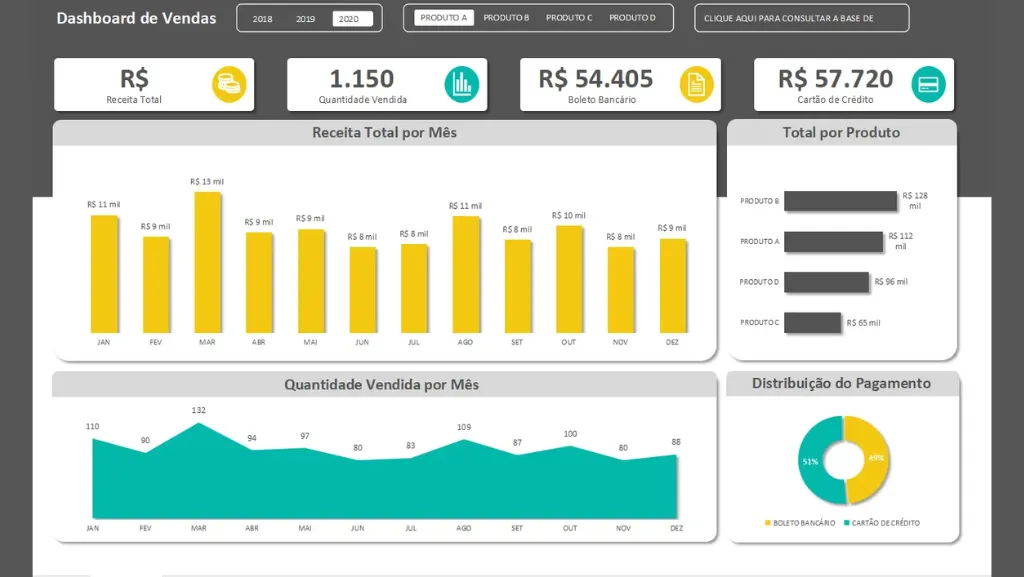Select the MAR bar in Receita Total chart
This screenshot has width=1024, height=577.
coord(207,262)
